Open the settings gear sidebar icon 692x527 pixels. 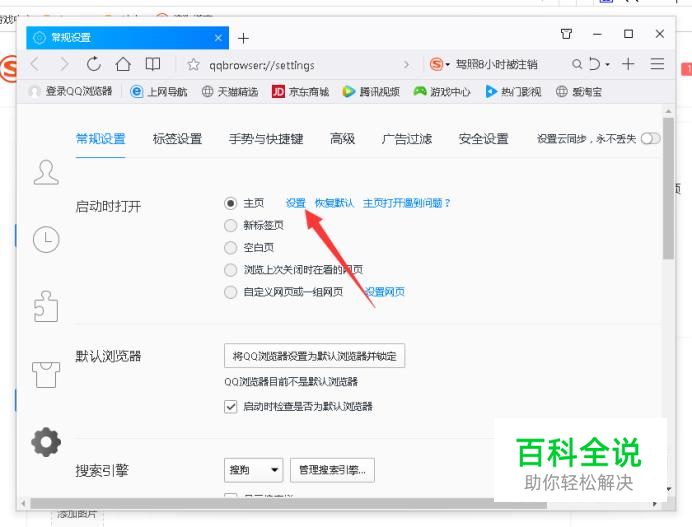(46, 442)
